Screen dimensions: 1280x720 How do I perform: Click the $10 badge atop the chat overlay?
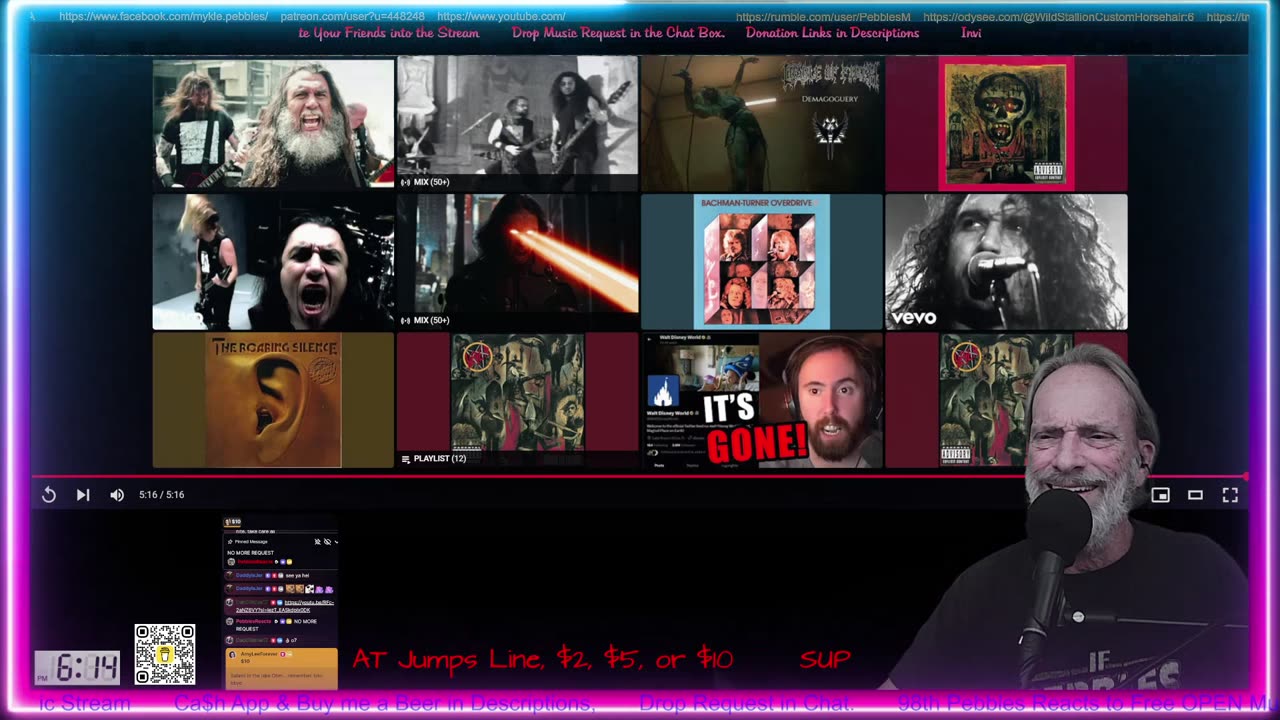232,522
